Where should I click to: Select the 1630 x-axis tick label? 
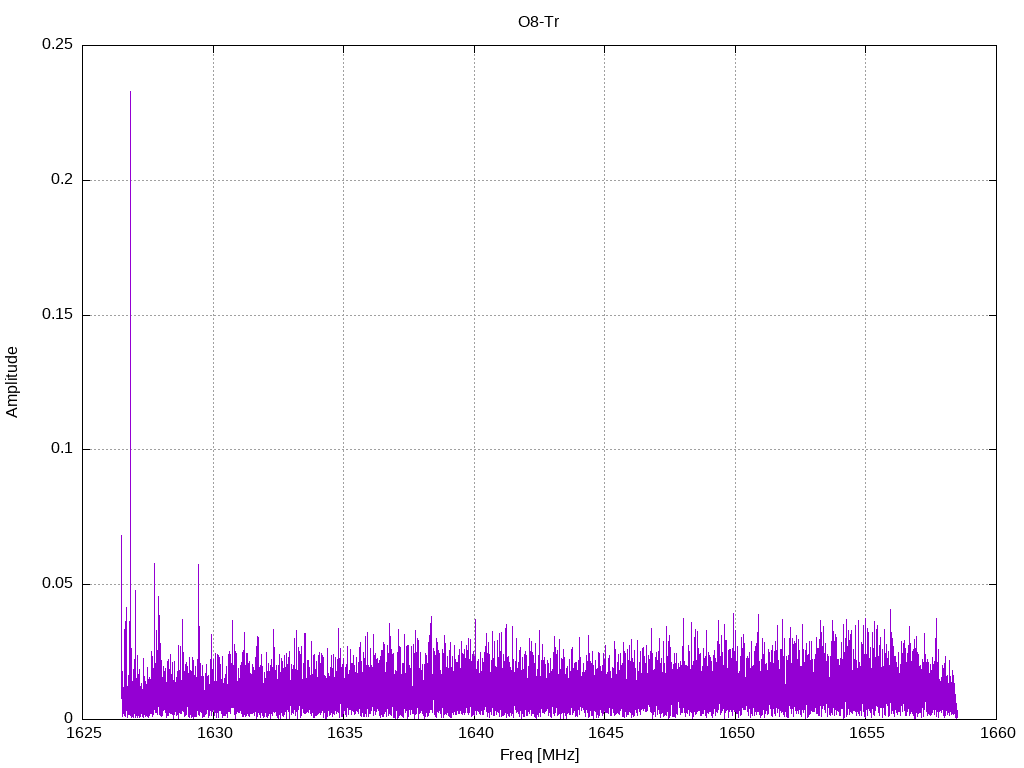213,734
